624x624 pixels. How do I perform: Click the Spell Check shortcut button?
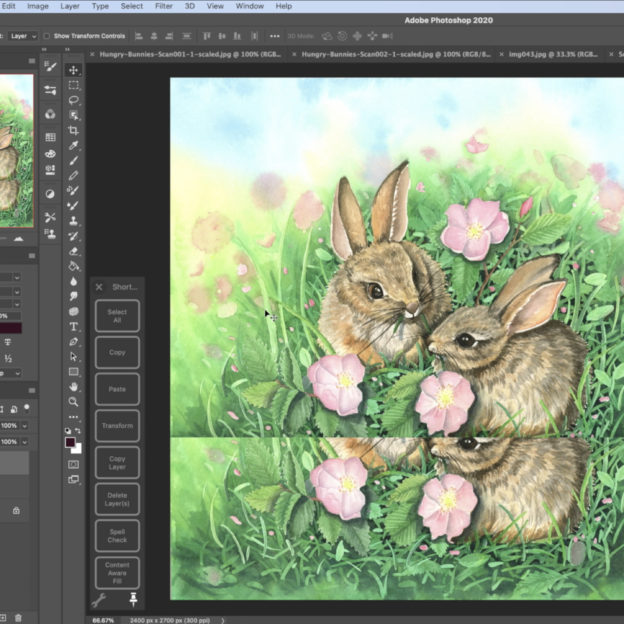[x=117, y=536]
